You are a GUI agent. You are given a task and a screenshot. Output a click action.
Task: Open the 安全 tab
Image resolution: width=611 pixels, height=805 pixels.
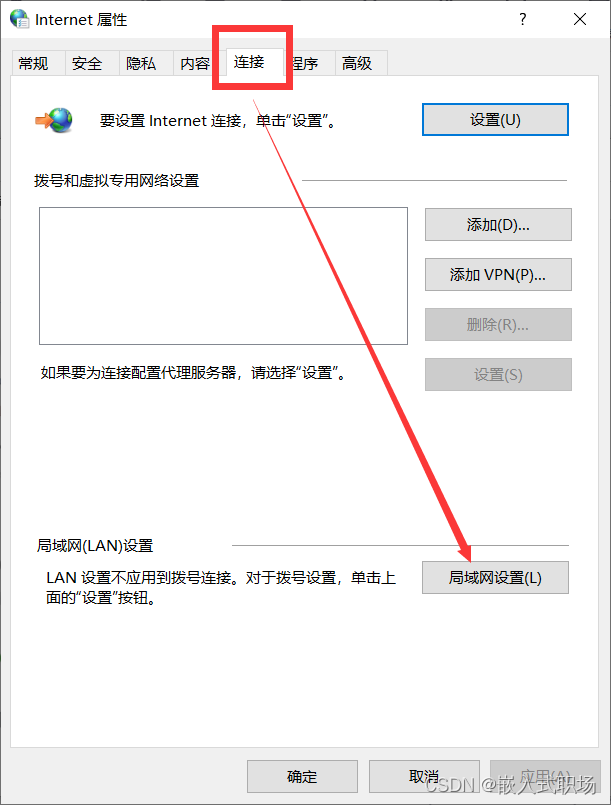(87, 64)
